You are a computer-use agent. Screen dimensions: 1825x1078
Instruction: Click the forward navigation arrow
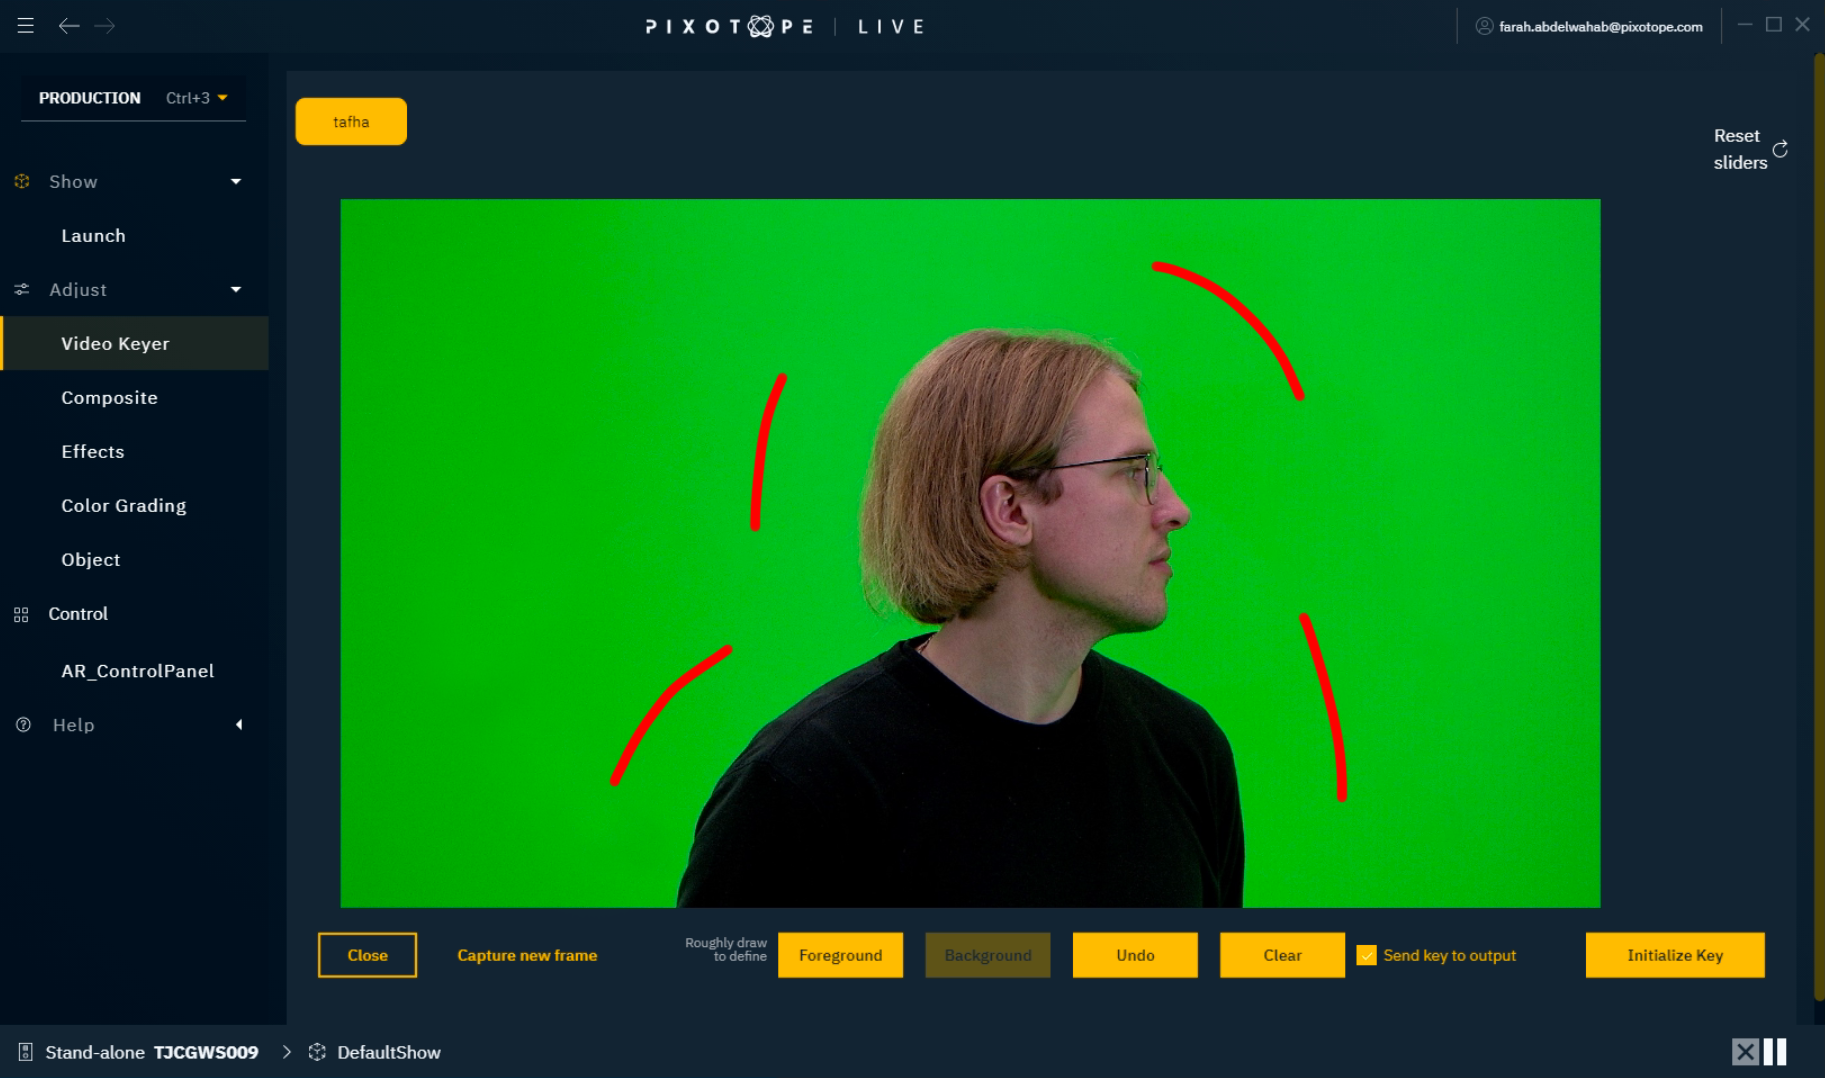[105, 26]
